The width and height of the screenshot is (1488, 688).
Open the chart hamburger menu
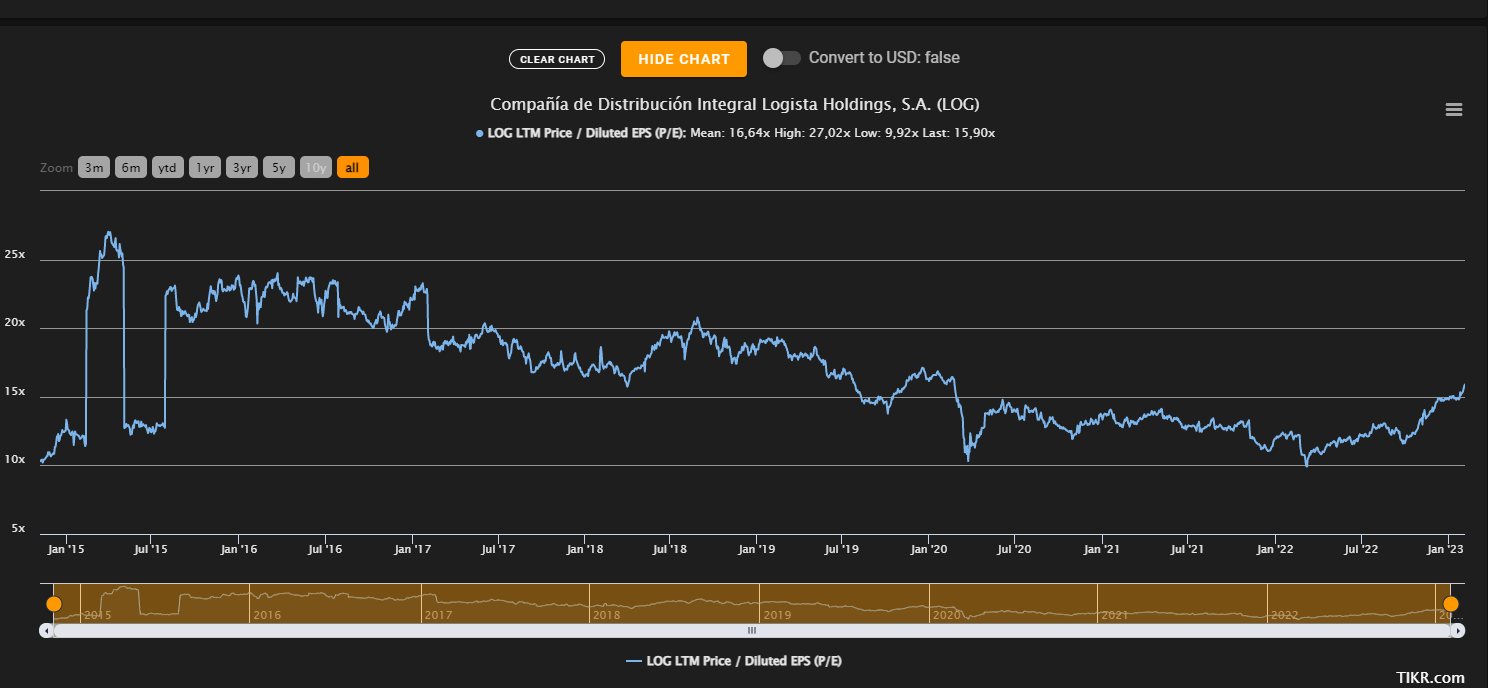(x=1453, y=110)
